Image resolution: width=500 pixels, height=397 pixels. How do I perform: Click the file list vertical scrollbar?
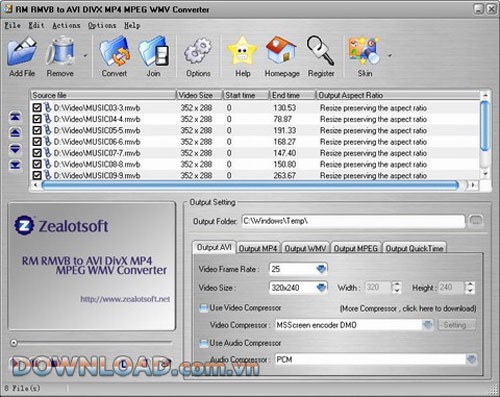pos(485,126)
